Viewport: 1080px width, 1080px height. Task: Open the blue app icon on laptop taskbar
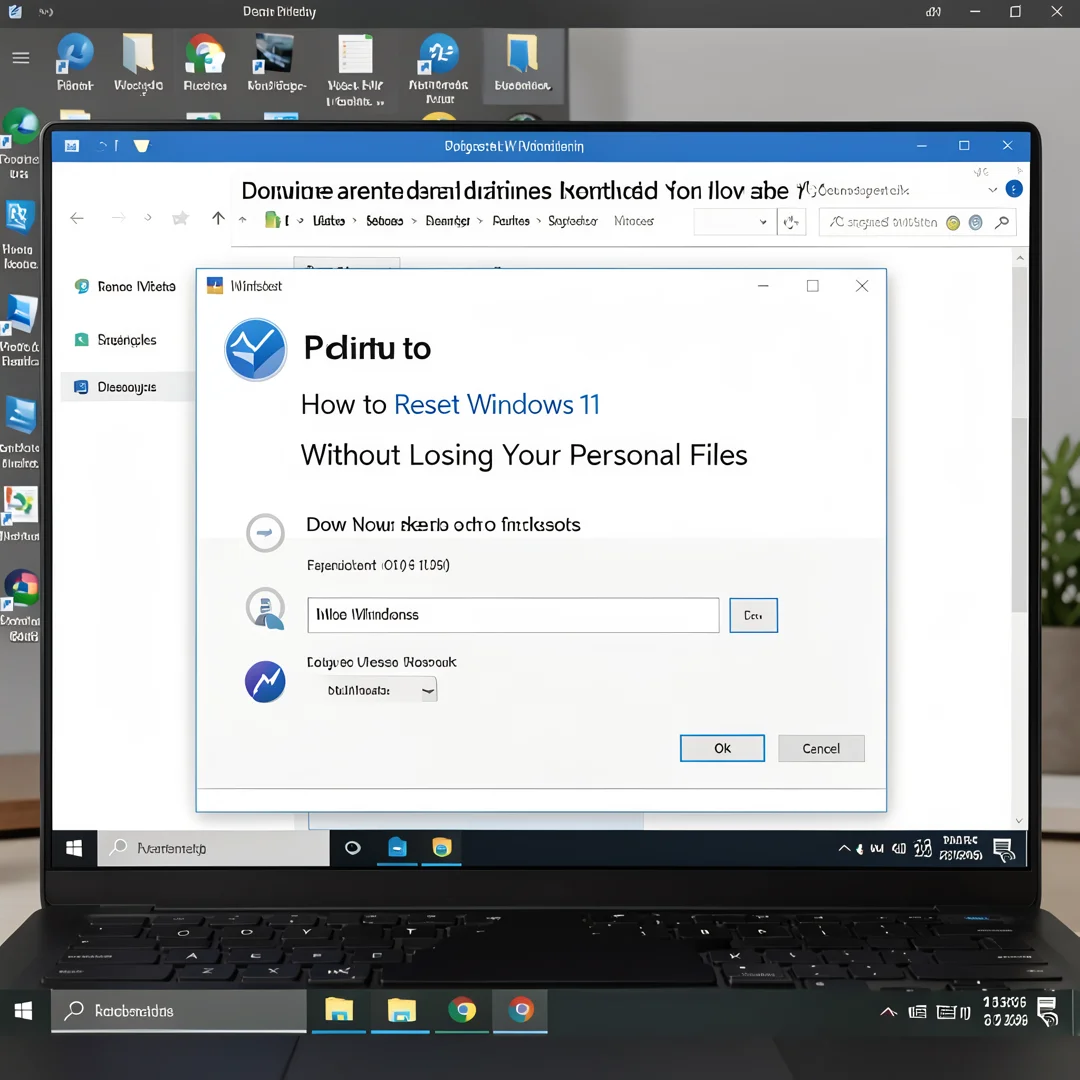click(397, 848)
